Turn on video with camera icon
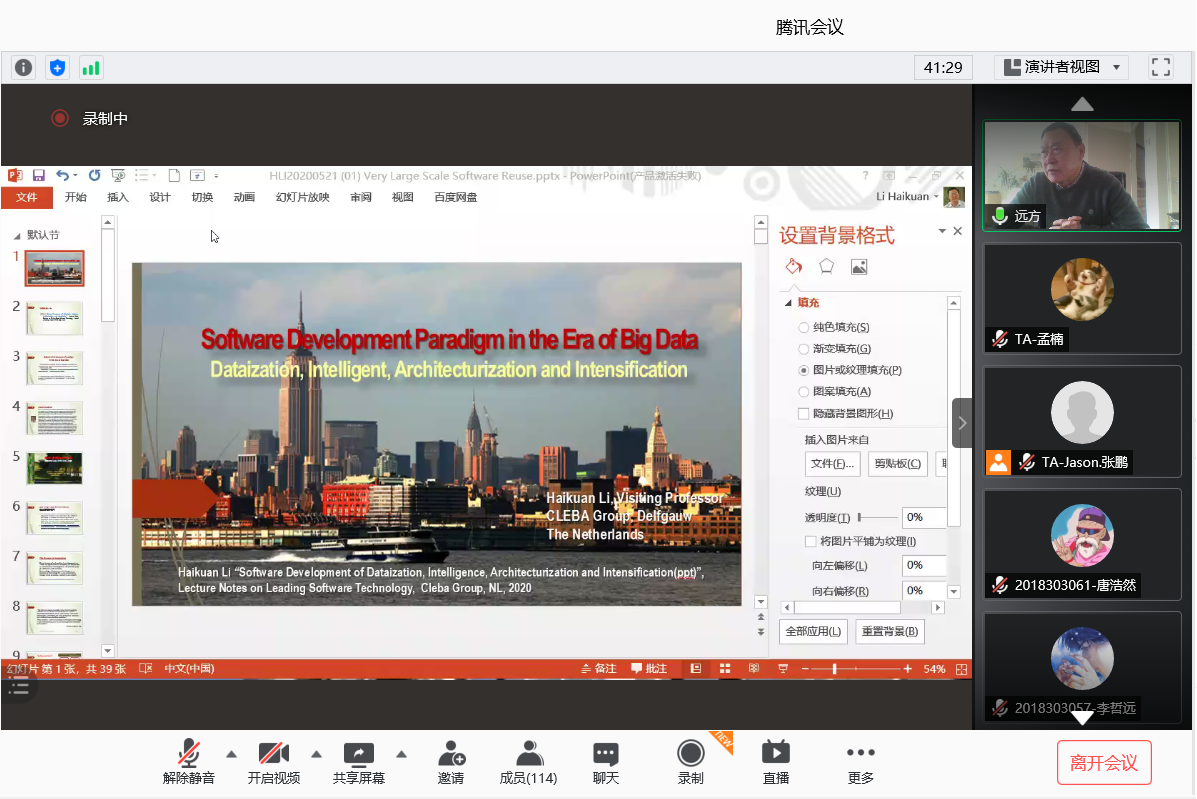This screenshot has width=1197, height=799. coord(273,753)
